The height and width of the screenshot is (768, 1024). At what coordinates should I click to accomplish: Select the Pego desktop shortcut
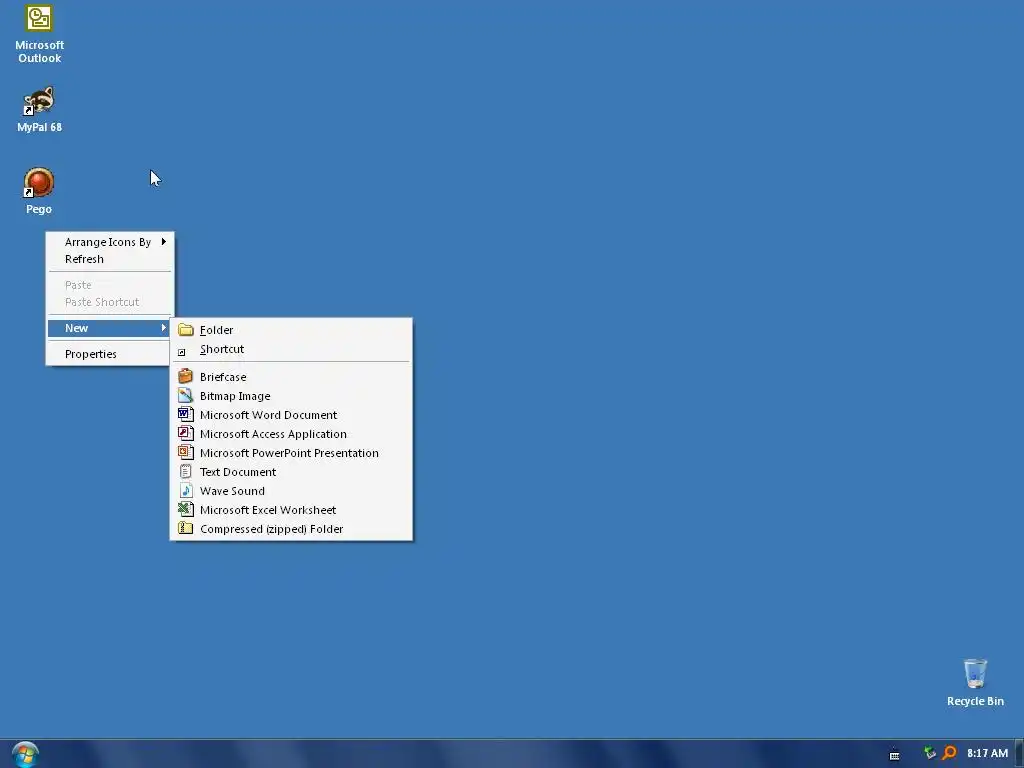[39, 191]
